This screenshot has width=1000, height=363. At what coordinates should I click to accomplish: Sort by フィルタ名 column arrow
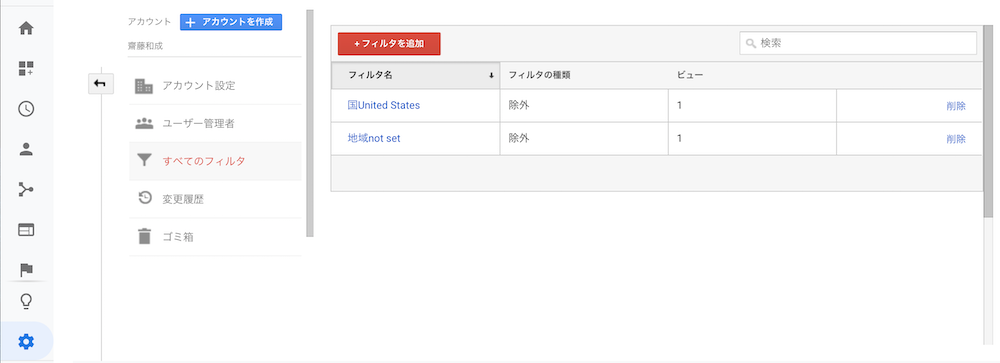click(491, 75)
